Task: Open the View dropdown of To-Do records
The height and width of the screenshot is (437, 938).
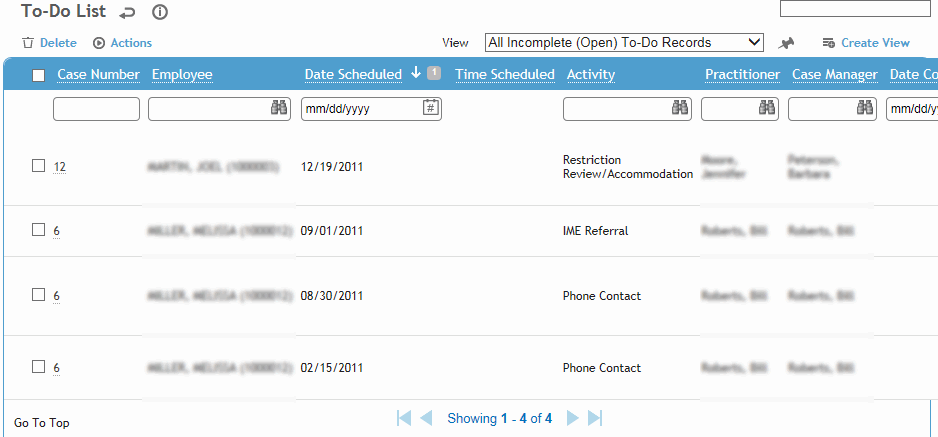Action: click(625, 42)
